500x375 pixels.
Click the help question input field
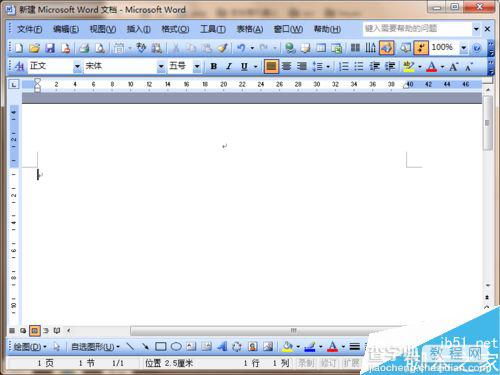(x=417, y=29)
